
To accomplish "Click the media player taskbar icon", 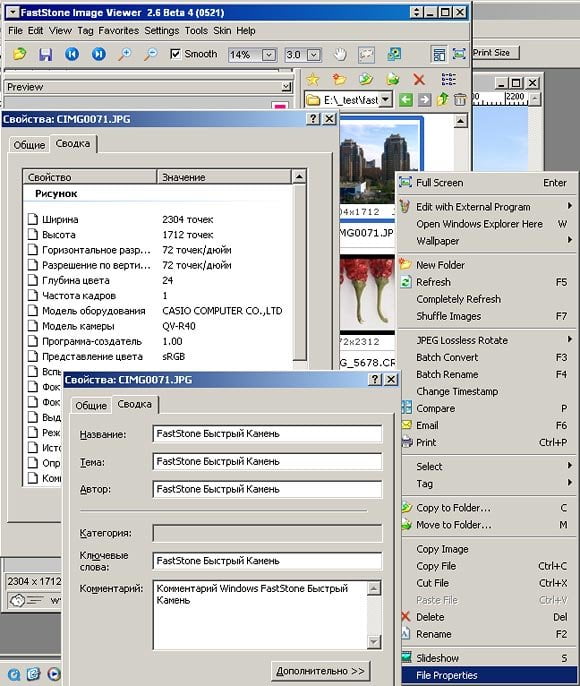I will point(54,674).
